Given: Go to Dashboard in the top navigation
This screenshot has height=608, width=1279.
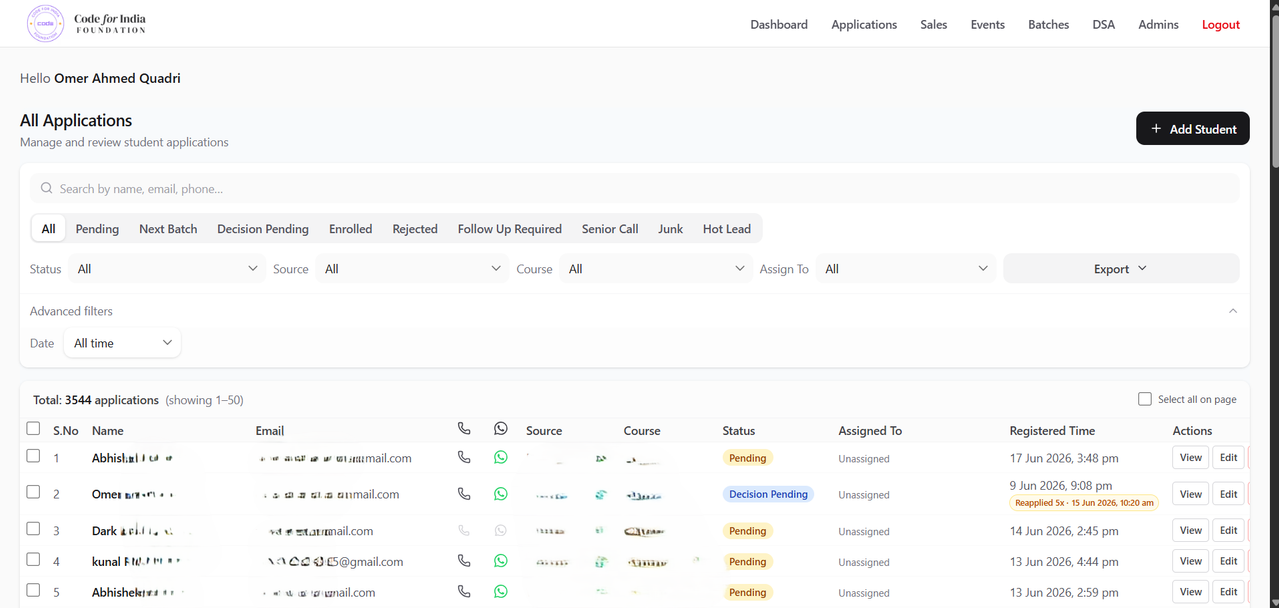Looking at the screenshot, I should [779, 24].
